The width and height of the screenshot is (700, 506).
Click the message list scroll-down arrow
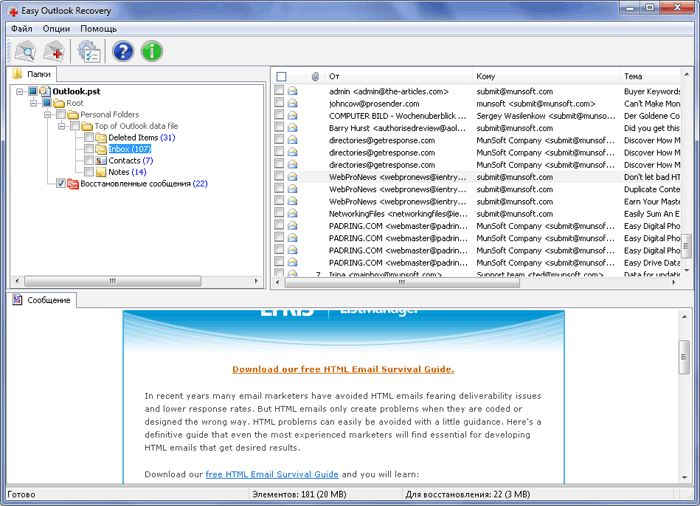(686, 271)
